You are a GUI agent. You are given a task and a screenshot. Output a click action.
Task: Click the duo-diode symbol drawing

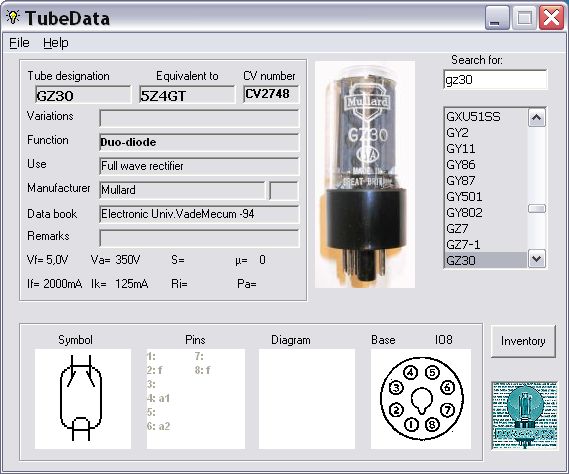pyautogui.click(x=83, y=399)
